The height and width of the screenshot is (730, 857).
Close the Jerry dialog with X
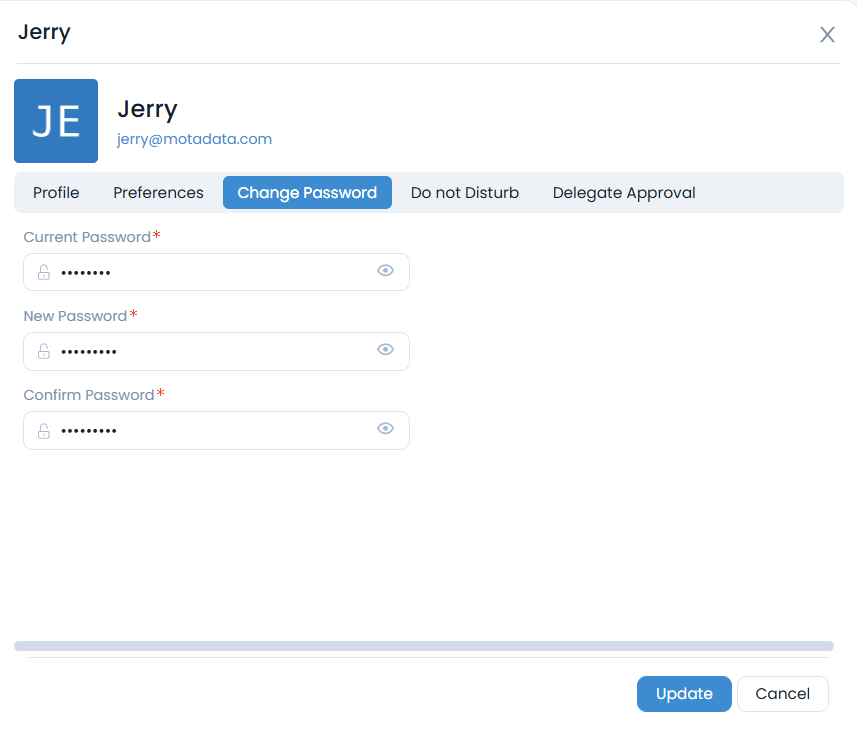(827, 35)
